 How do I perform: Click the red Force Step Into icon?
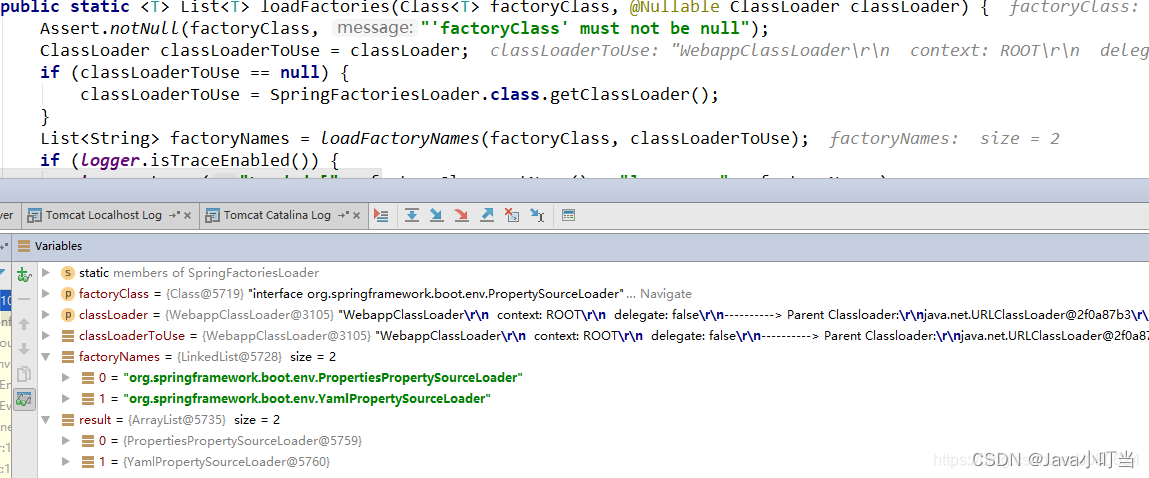[x=461, y=215]
